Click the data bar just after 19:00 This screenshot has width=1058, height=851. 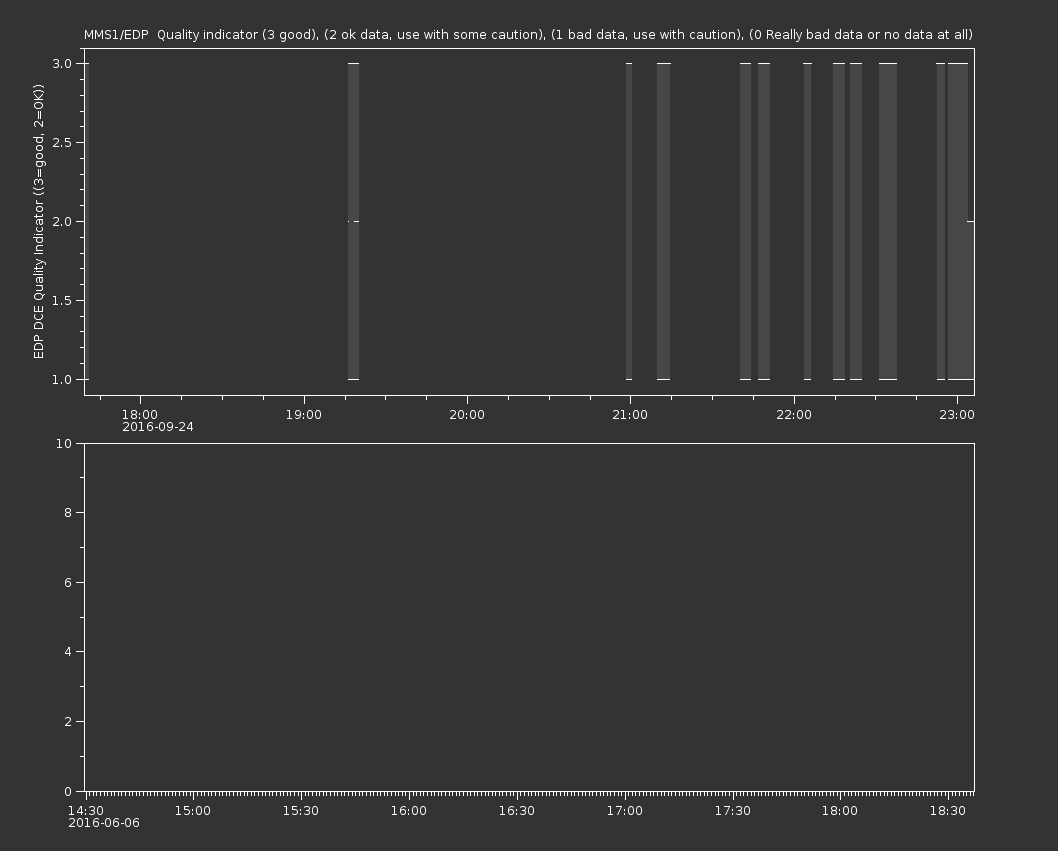tap(353, 221)
